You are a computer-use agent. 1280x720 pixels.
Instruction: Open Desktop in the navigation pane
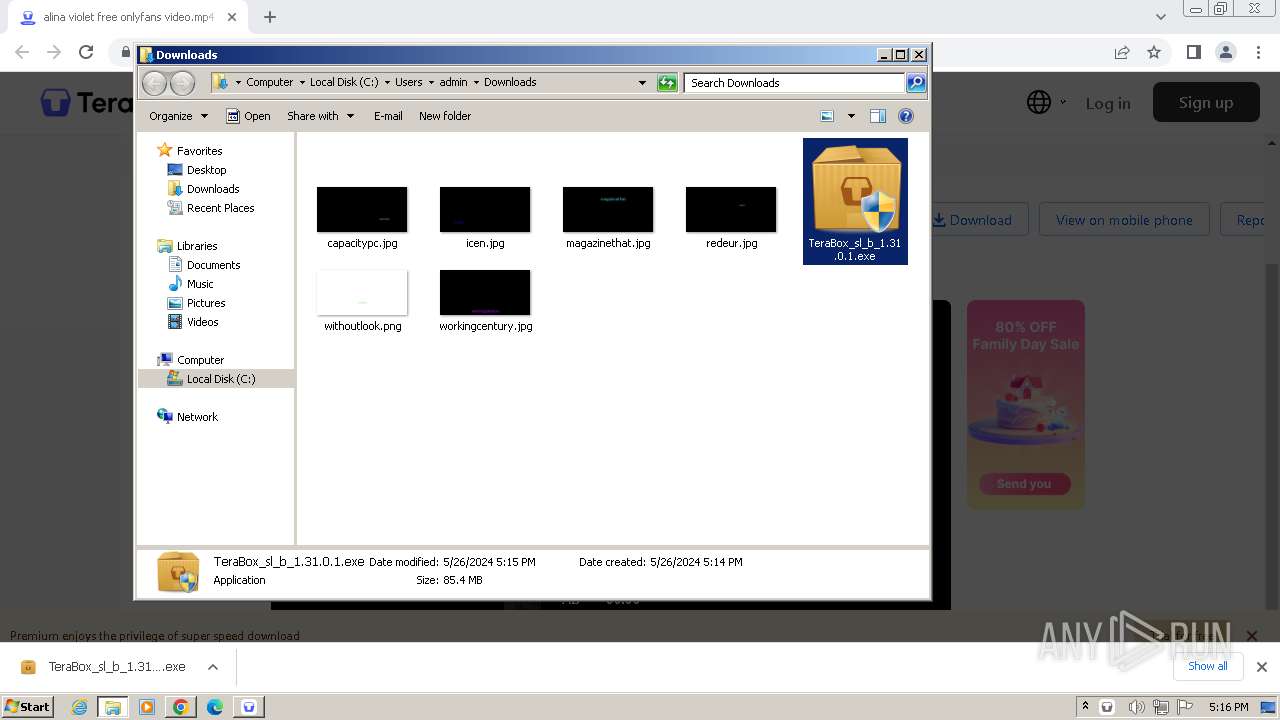[206, 170]
